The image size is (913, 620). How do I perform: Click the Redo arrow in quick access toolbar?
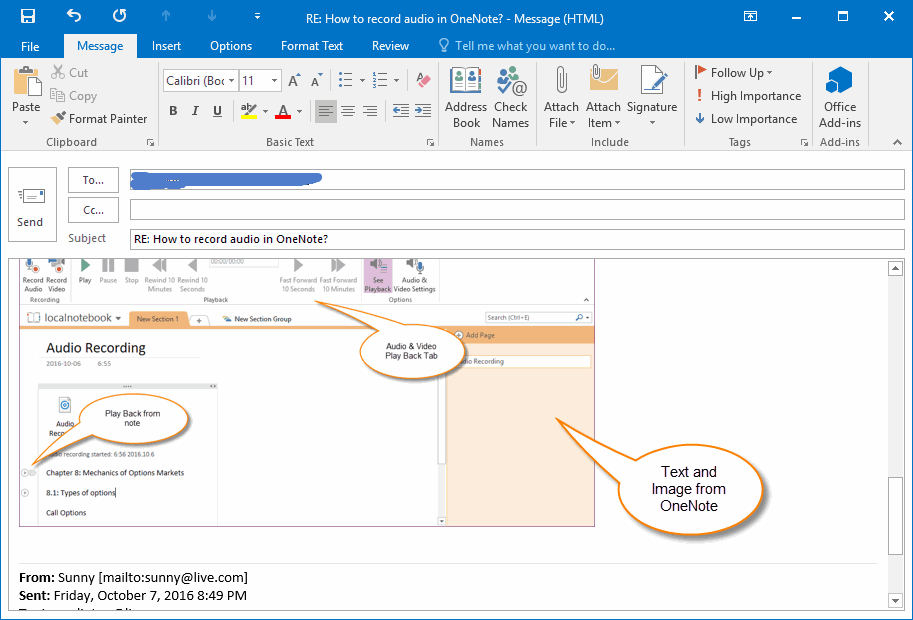(119, 16)
